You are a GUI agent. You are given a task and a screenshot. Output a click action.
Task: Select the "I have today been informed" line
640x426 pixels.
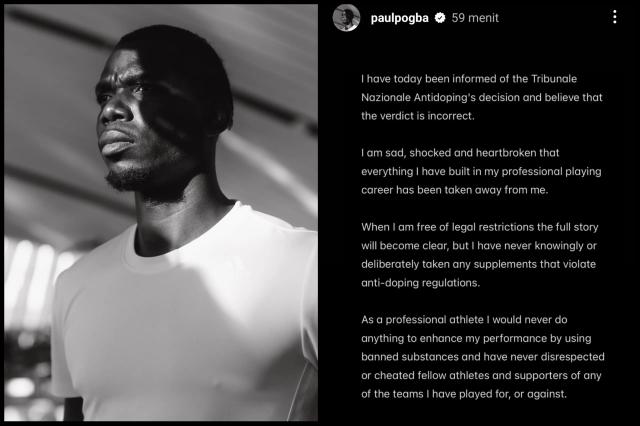point(469,79)
